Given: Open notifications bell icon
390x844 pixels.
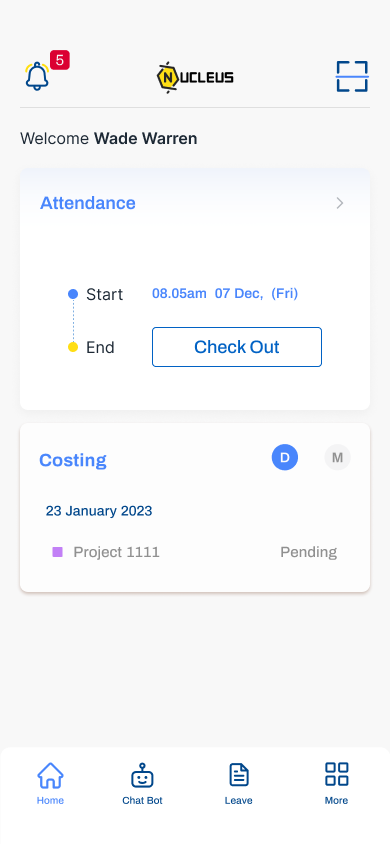Looking at the screenshot, I should (x=37, y=76).
